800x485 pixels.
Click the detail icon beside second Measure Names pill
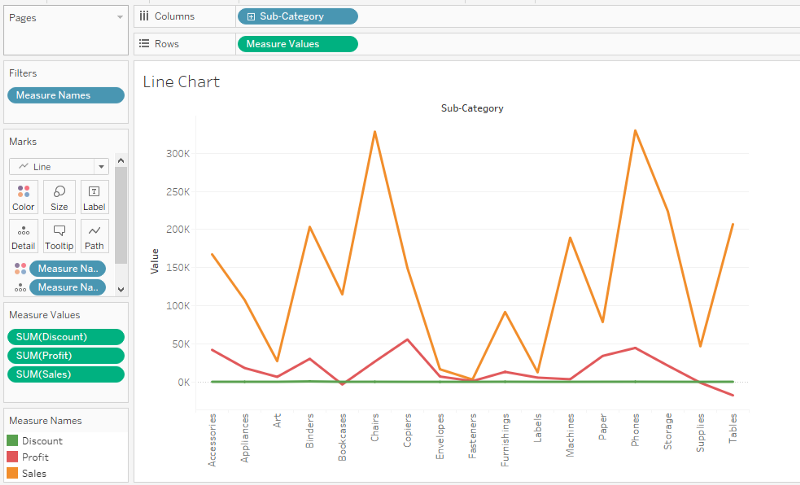[19, 287]
